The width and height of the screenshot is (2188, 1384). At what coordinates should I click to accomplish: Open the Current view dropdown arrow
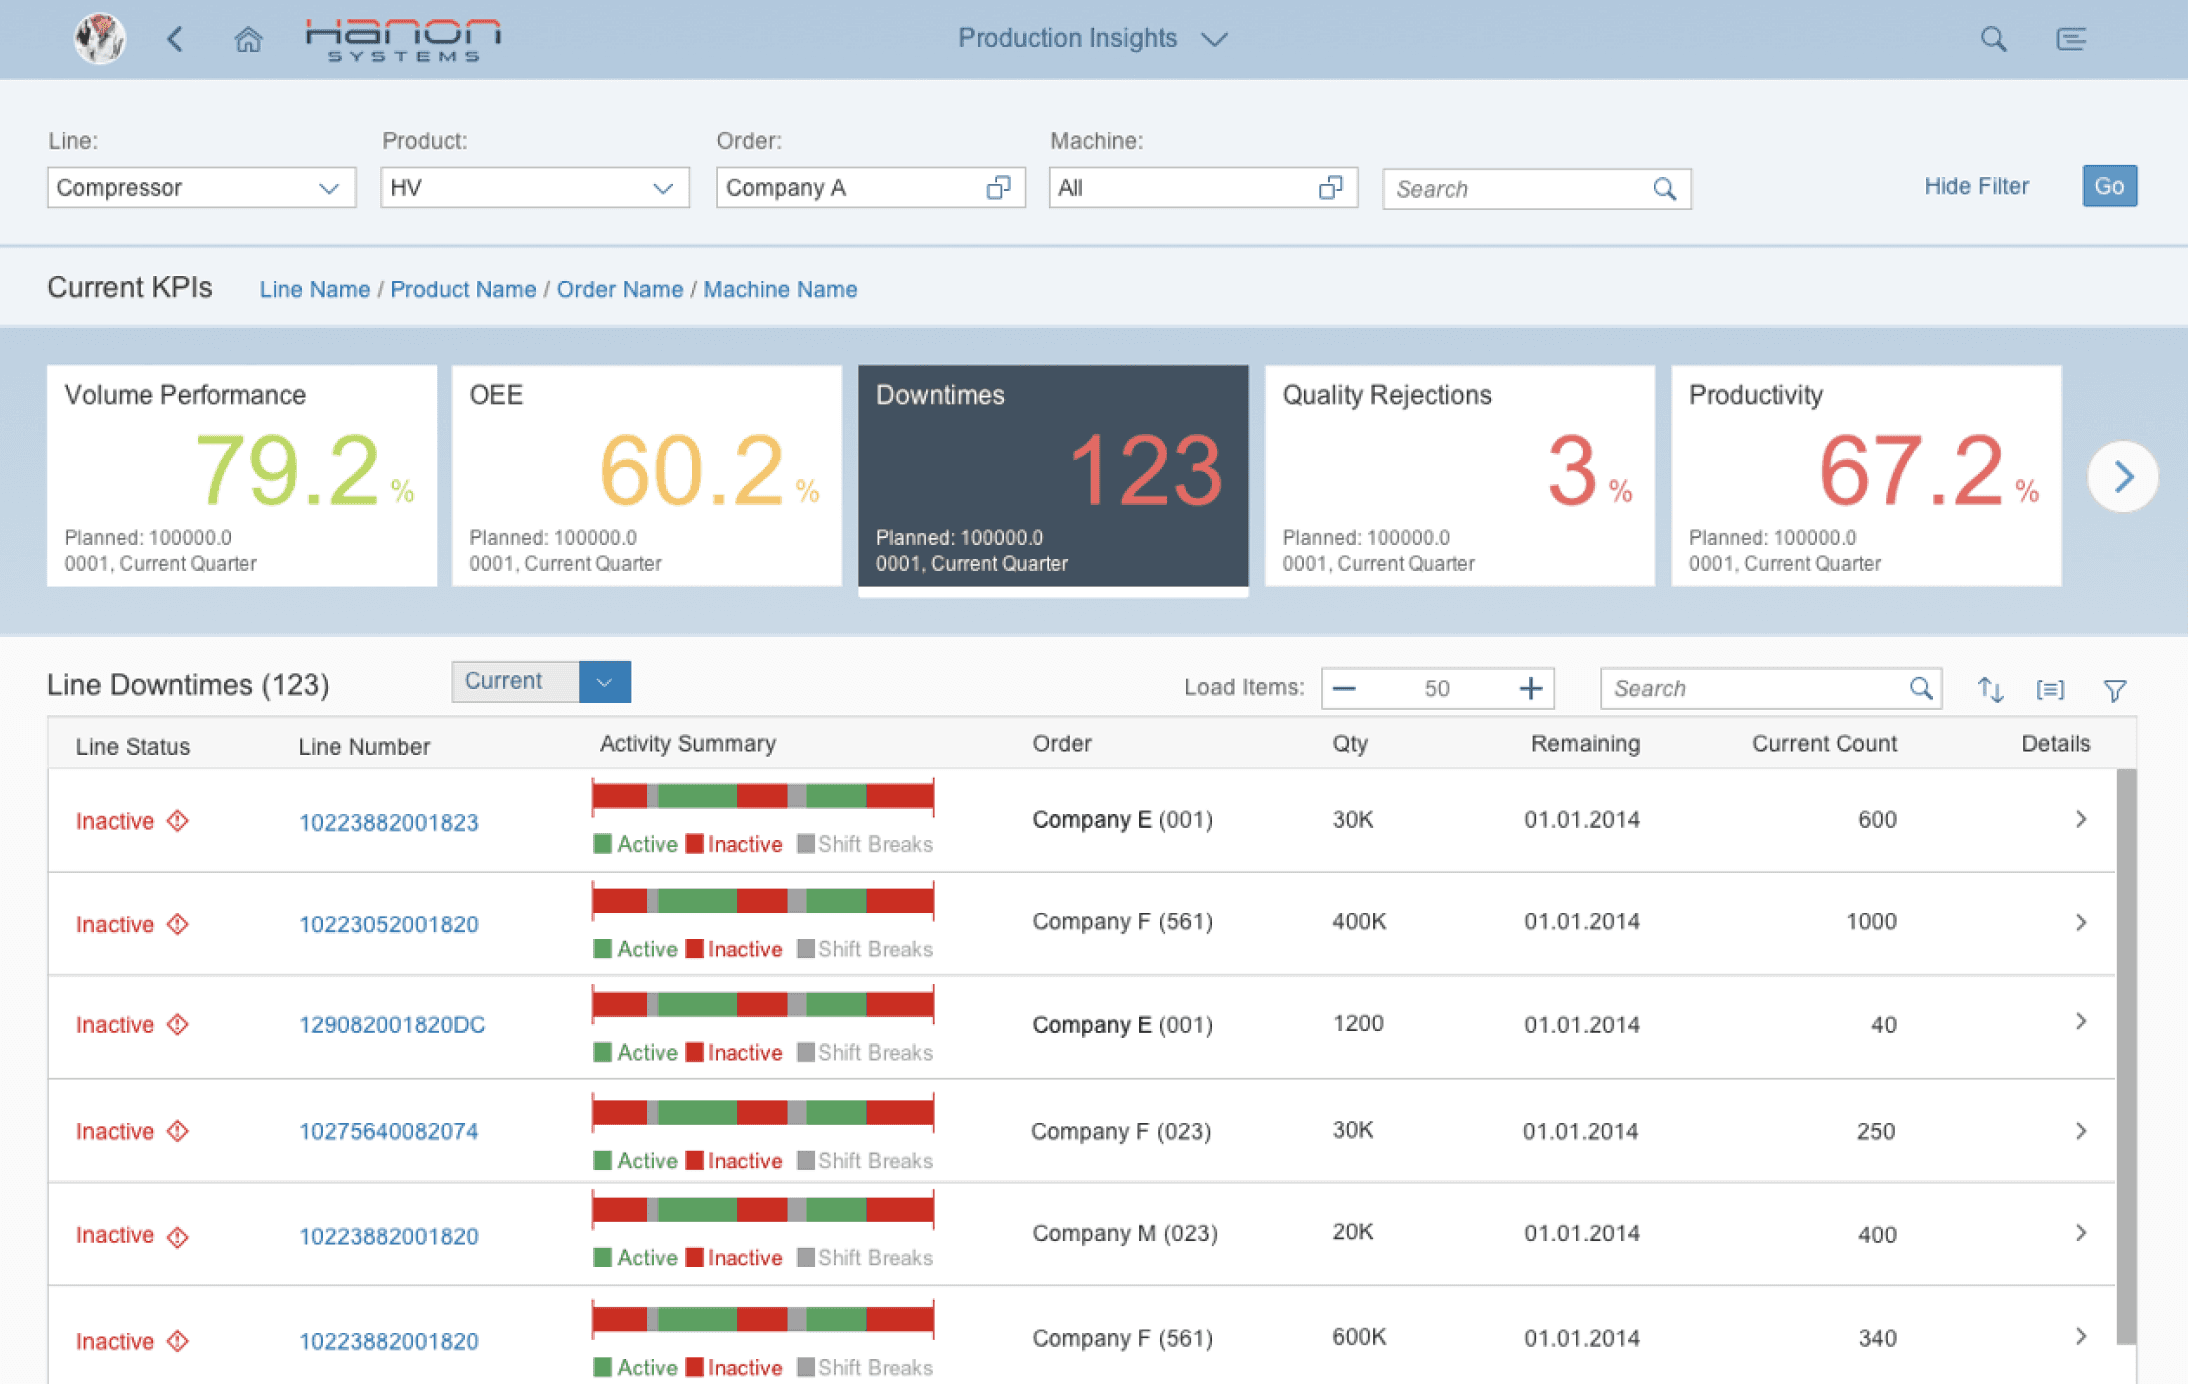pyautogui.click(x=604, y=682)
